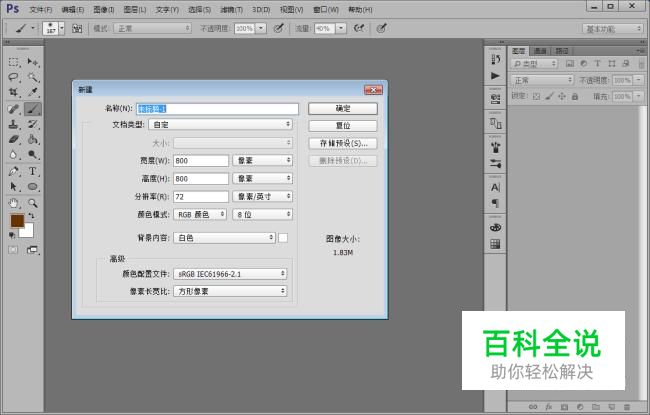Switch to the 通道 channels tab
Screen dimensions: 650x415
pos(540,51)
